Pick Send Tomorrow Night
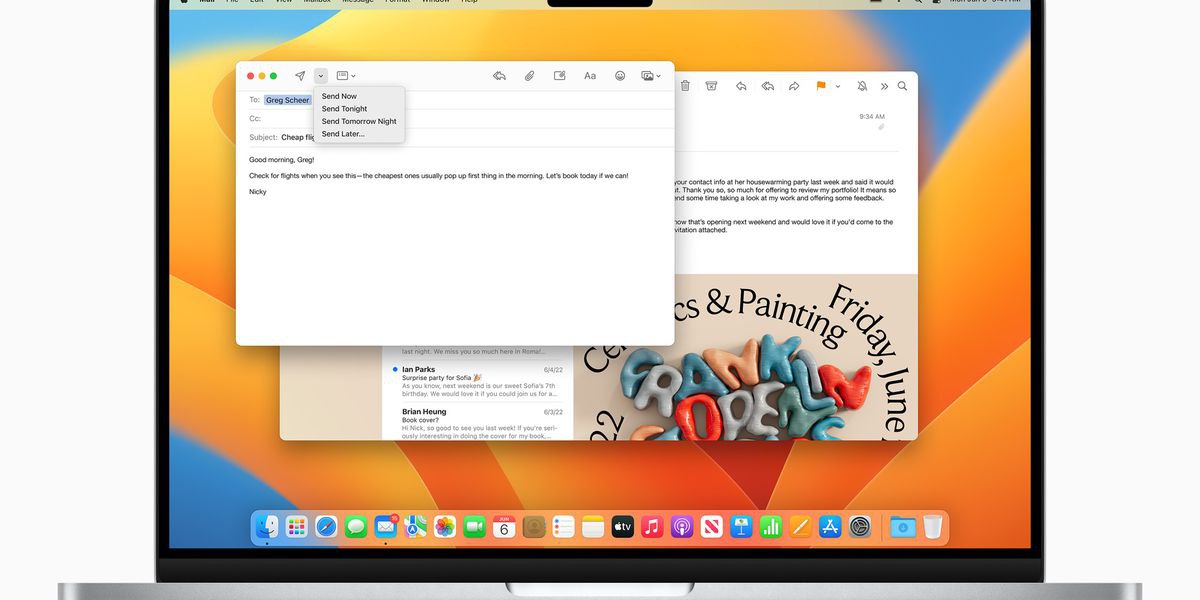 [359, 121]
